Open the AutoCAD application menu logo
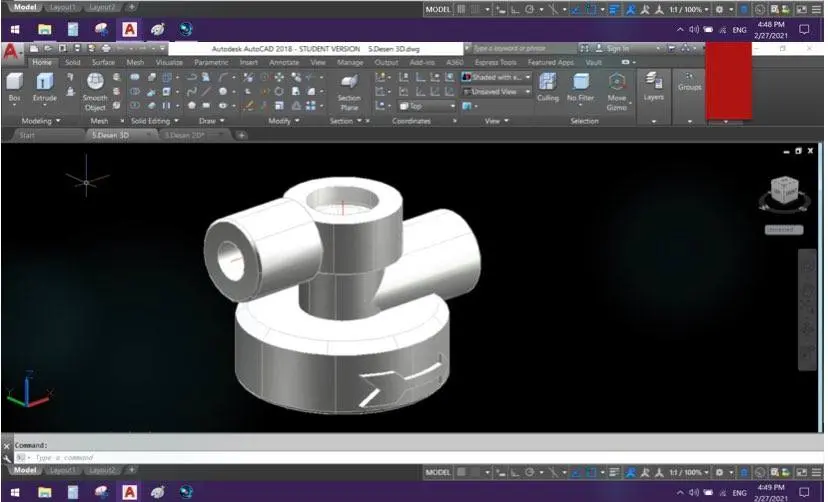 tap(11, 52)
